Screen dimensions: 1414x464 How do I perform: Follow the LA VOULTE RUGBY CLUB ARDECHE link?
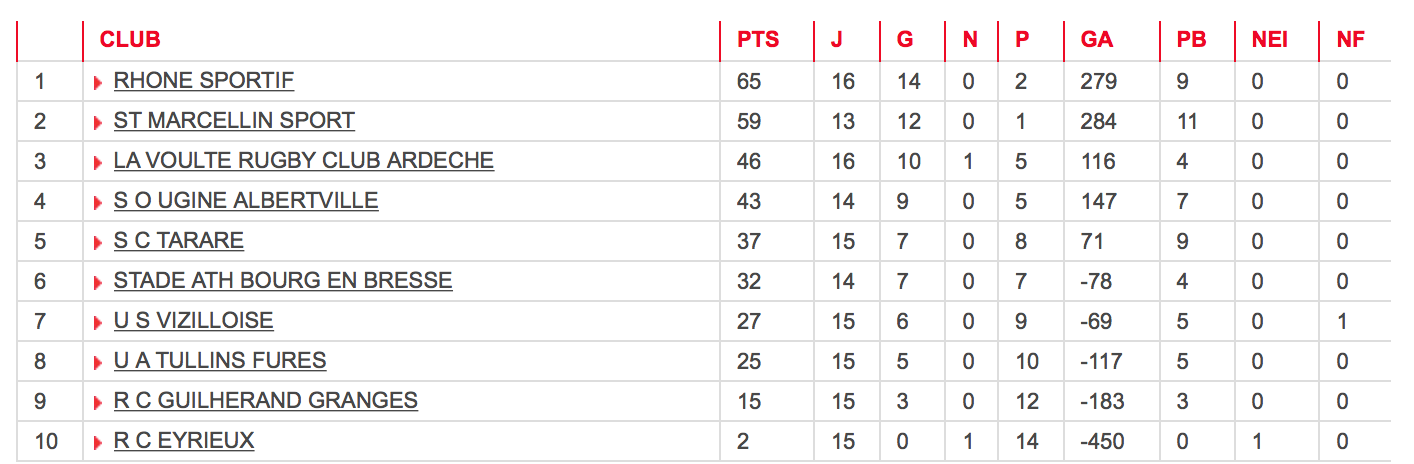(304, 161)
